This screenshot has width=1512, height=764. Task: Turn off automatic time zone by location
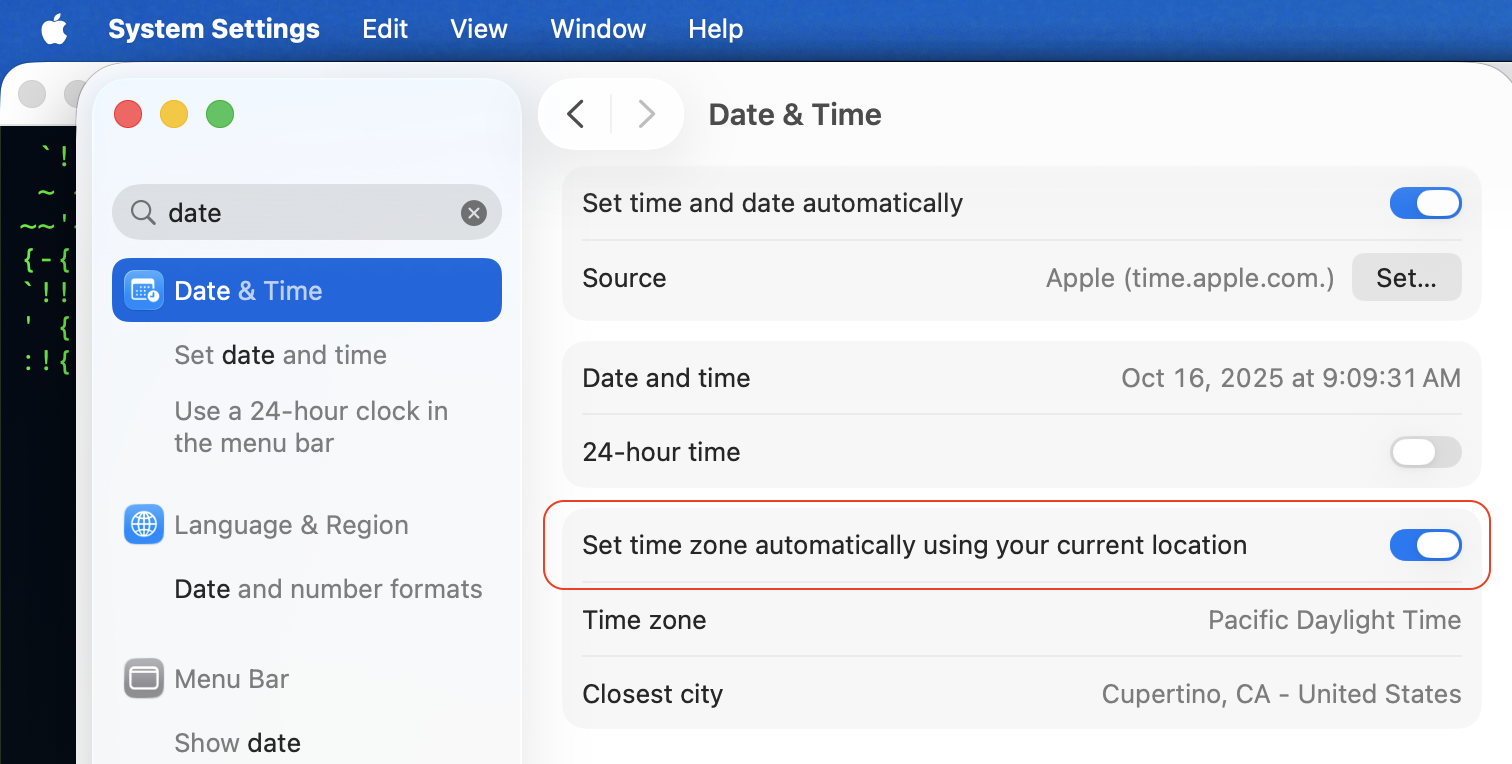(1425, 545)
